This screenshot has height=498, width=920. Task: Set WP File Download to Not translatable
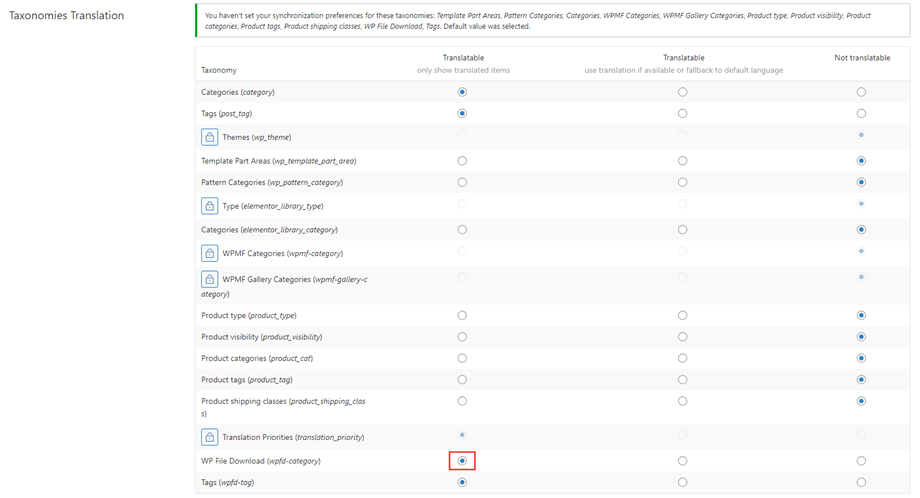(861, 461)
